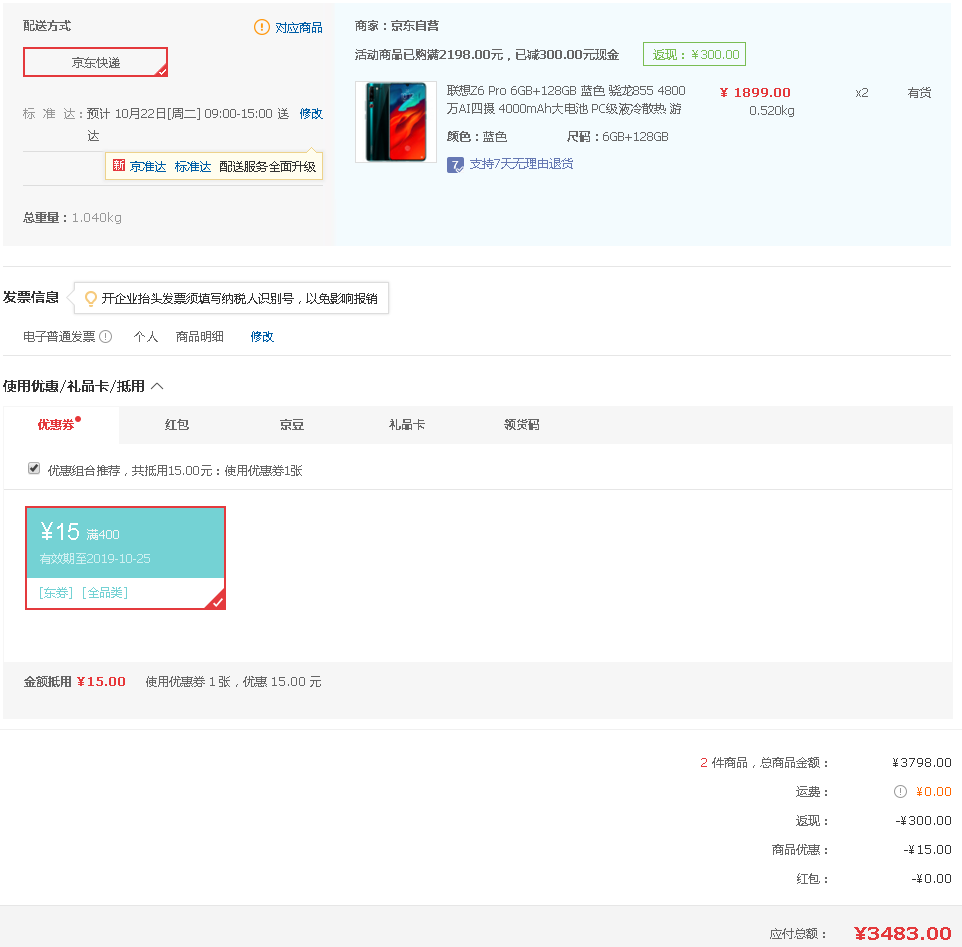Click info icon beside 电子普通发票
The width and height of the screenshot is (962, 947).
pos(106,336)
